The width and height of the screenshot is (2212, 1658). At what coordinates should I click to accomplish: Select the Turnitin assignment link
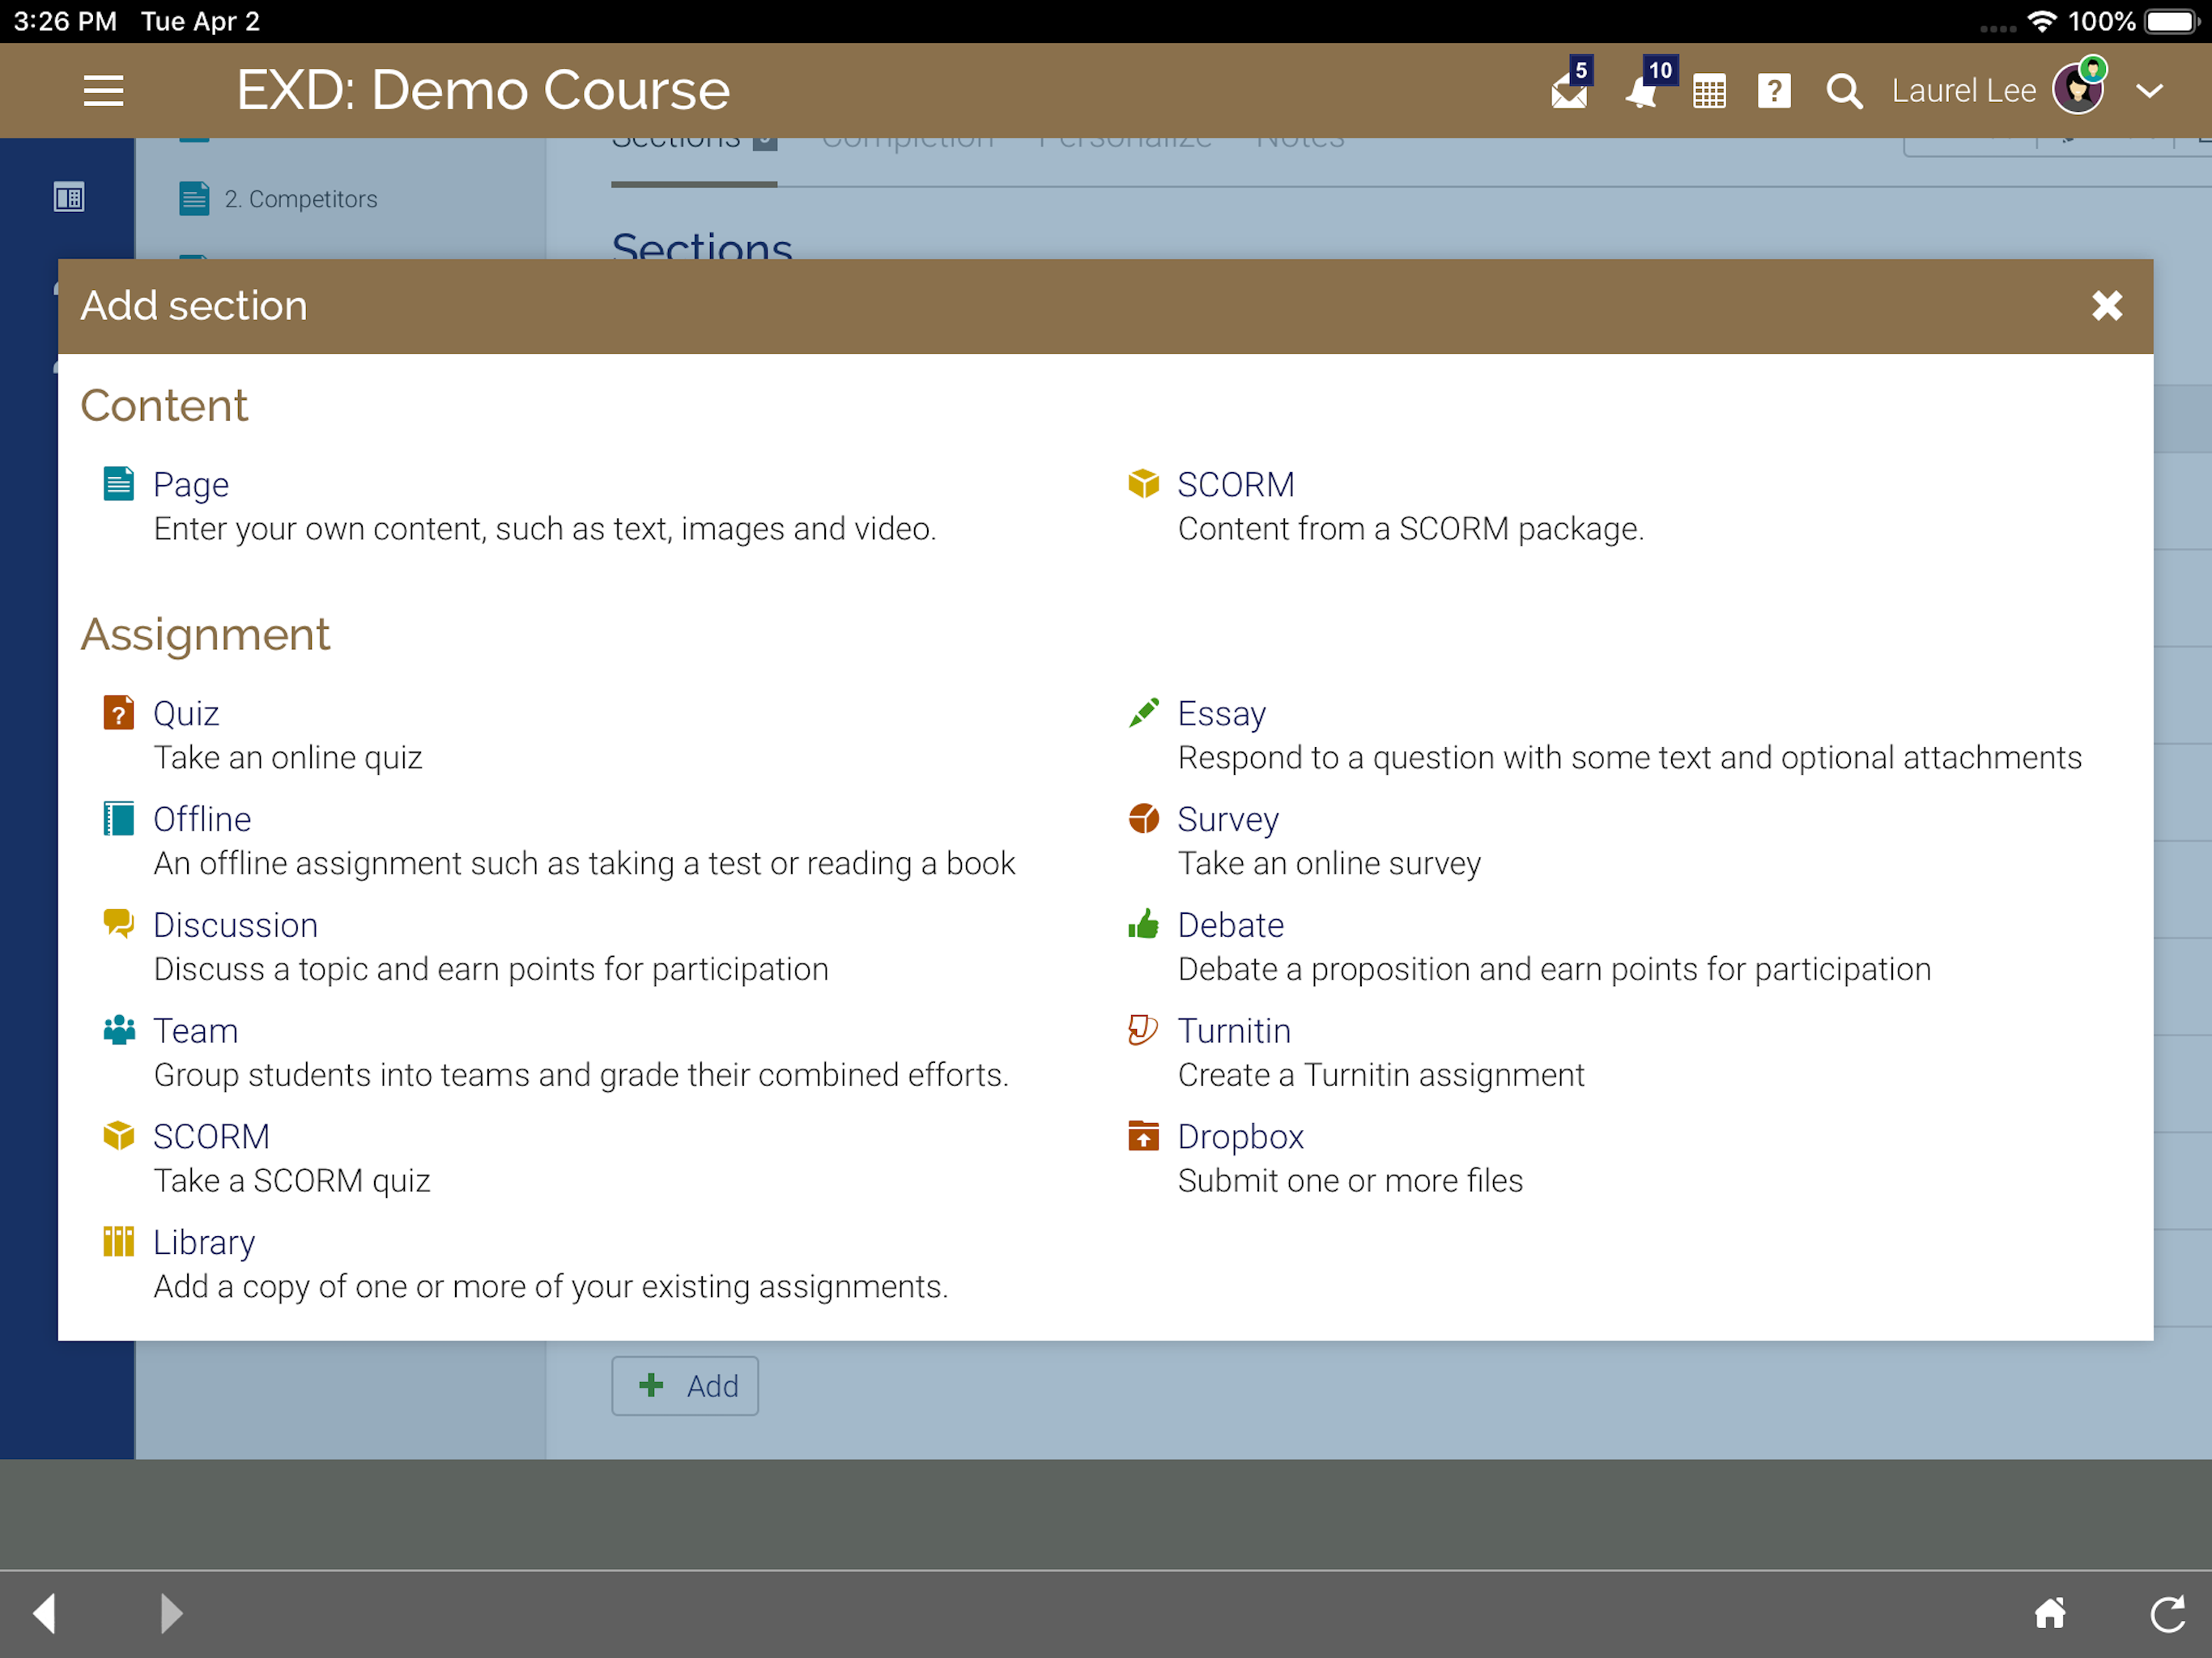tap(1234, 1031)
